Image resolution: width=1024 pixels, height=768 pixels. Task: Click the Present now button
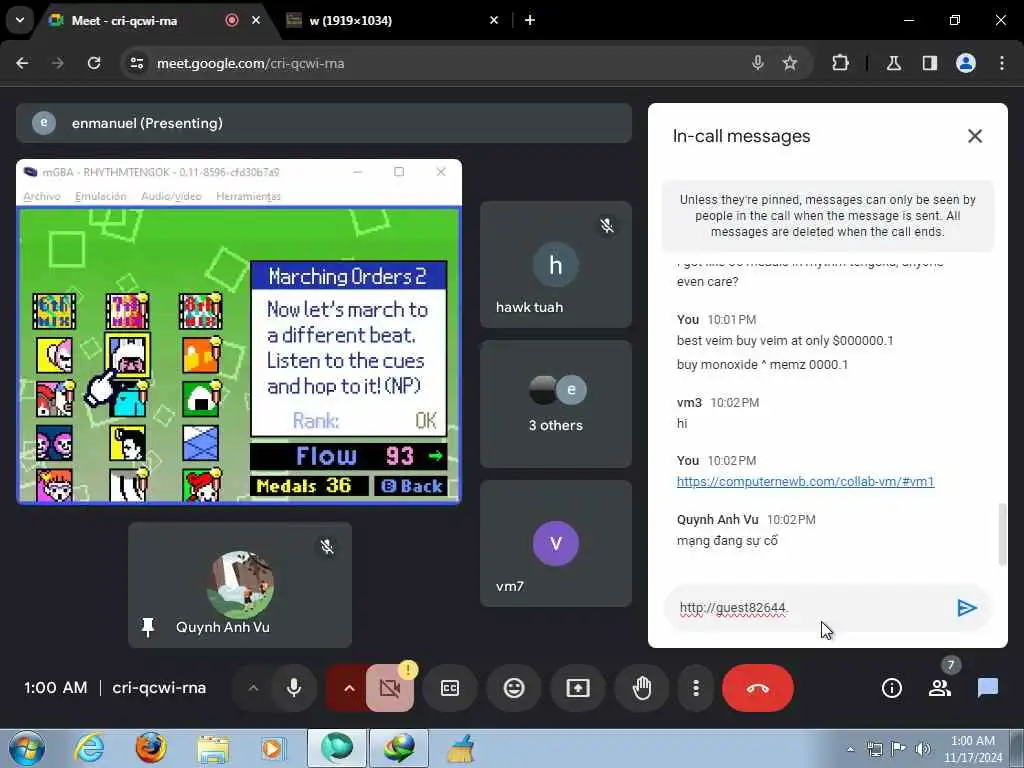(x=578, y=688)
